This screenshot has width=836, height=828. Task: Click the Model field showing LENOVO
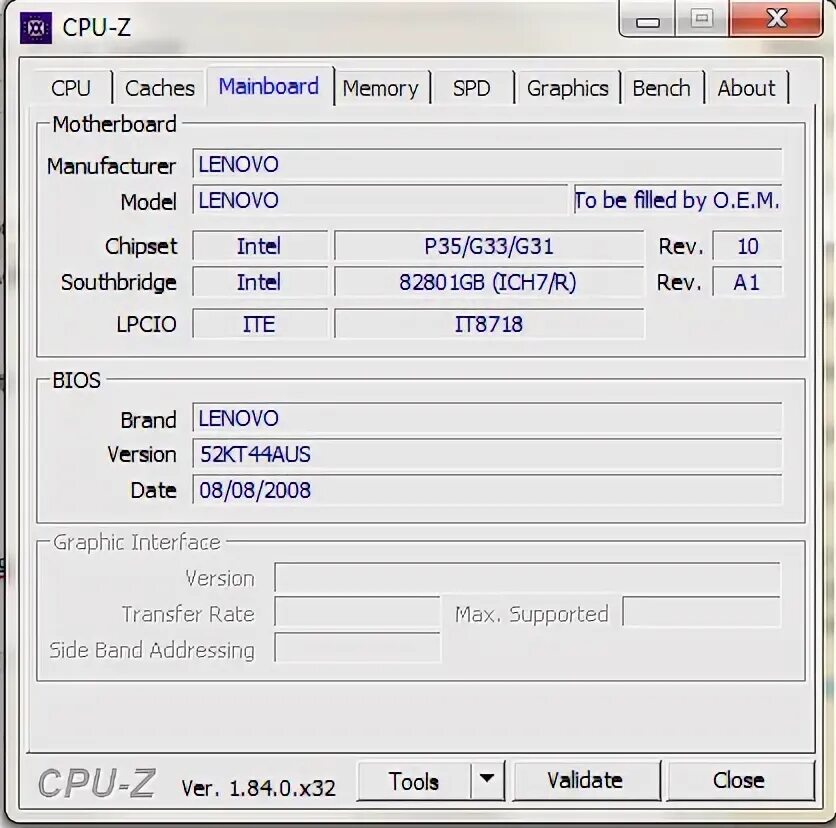380,200
